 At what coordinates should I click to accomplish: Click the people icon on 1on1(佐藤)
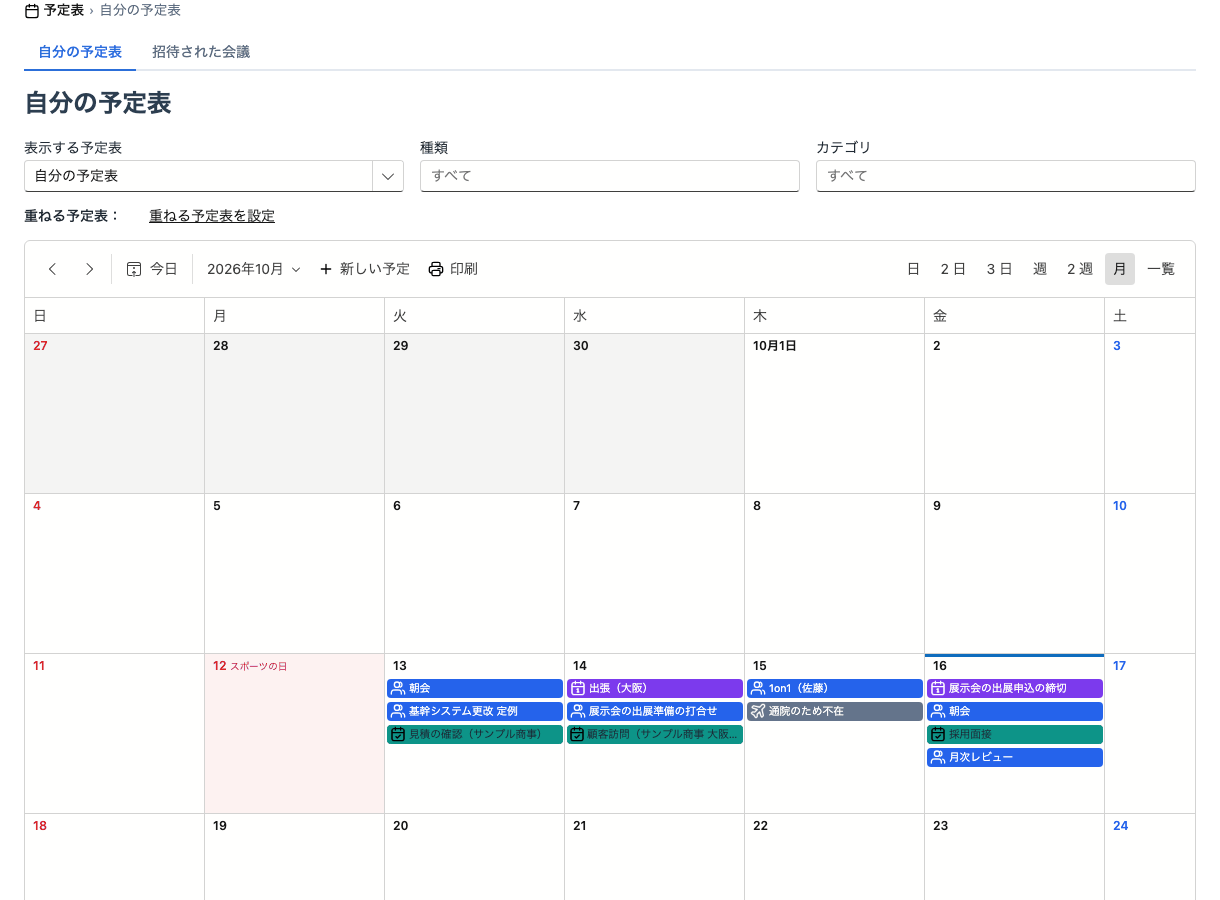pos(757,688)
